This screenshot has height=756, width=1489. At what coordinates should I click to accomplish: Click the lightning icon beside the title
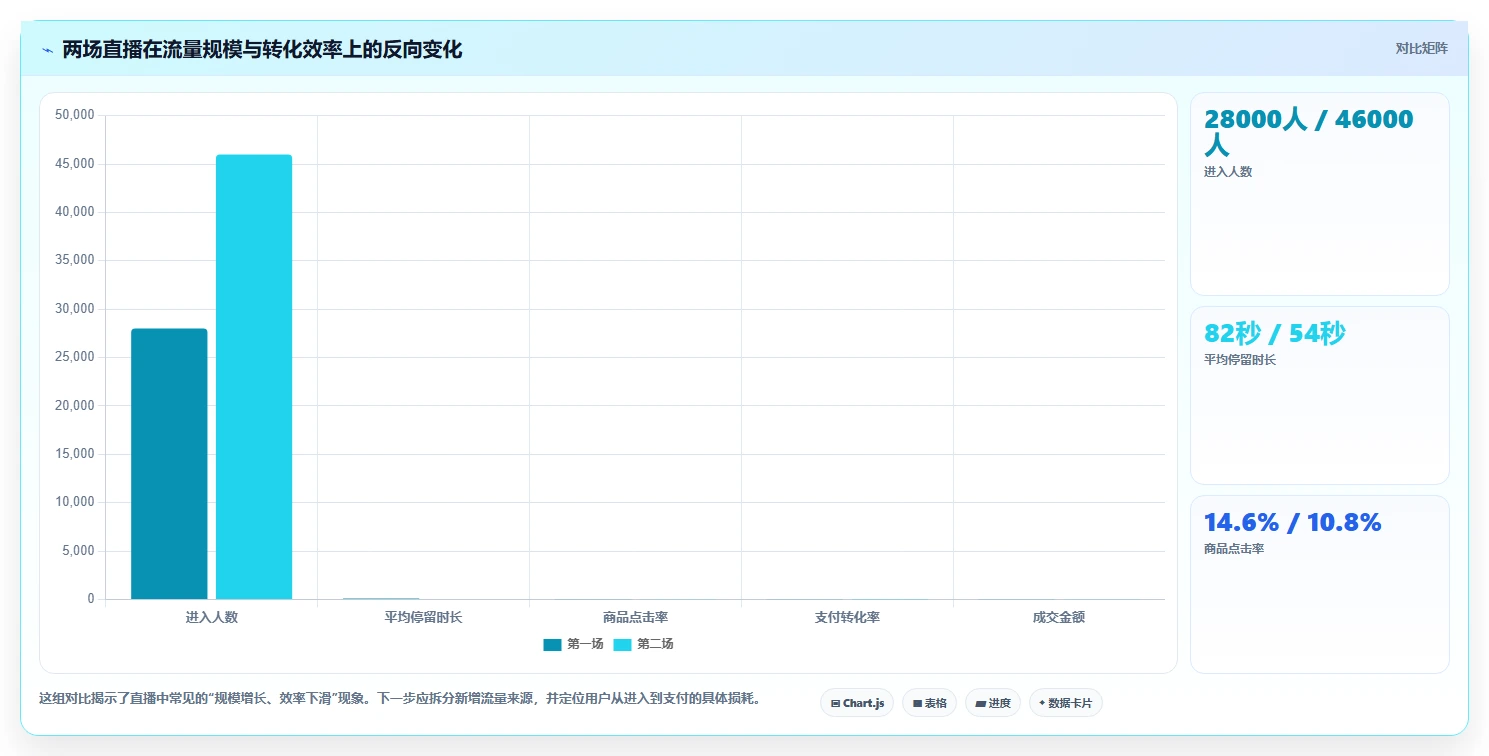tap(47, 50)
